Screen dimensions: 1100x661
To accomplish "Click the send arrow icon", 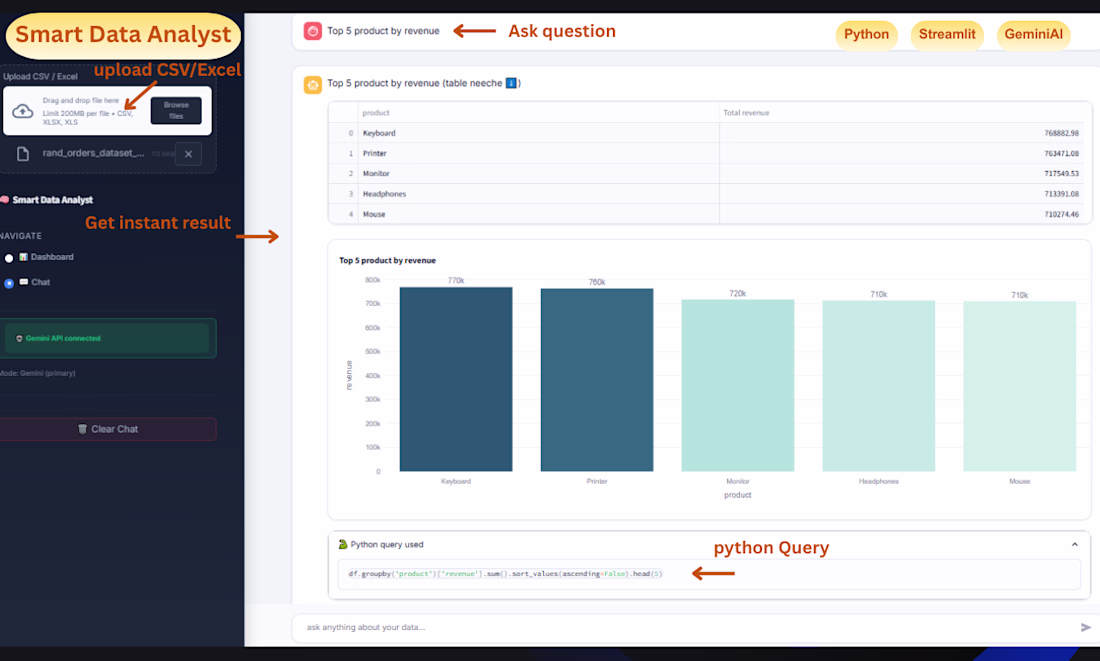I will click(1085, 627).
